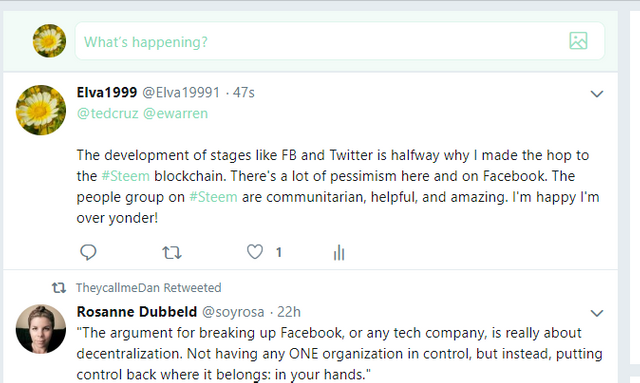Like Elva1999's tweet with heart icon

tap(255, 252)
